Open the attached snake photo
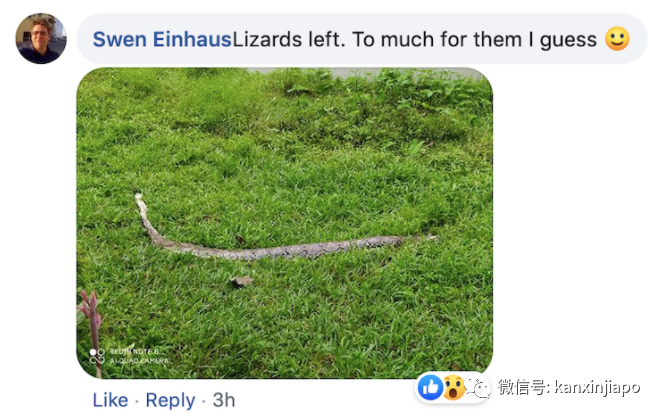Viewport: 662px width, 418px height. (x=285, y=223)
